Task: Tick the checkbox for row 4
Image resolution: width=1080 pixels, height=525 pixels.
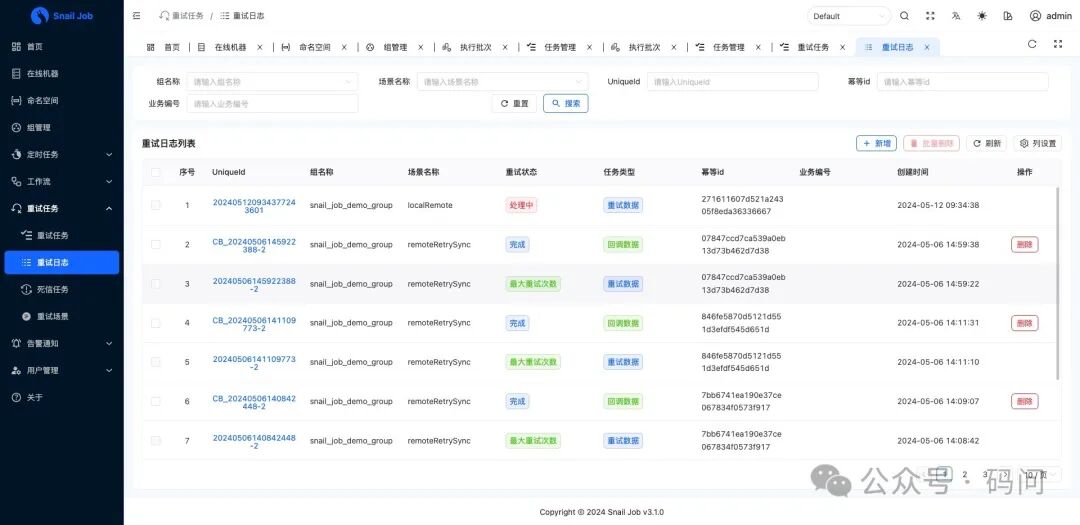Action: pyautogui.click(x=156, y=322)
